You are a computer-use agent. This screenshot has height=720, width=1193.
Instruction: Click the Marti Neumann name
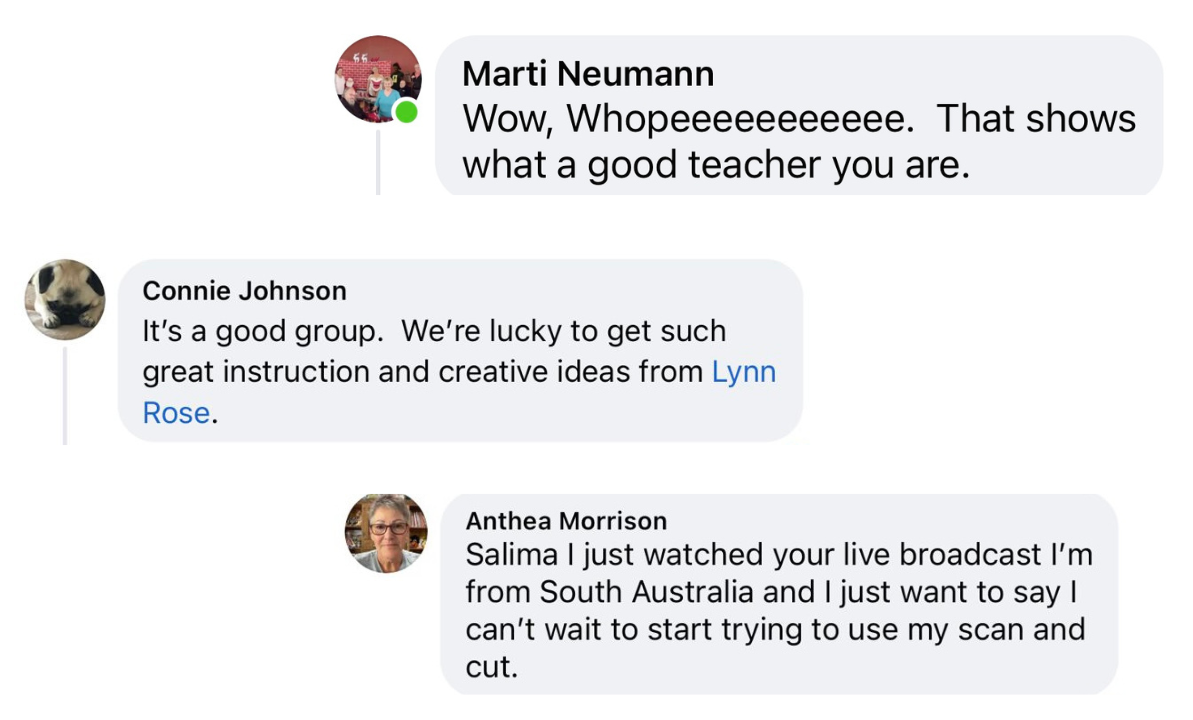(588, 74)
